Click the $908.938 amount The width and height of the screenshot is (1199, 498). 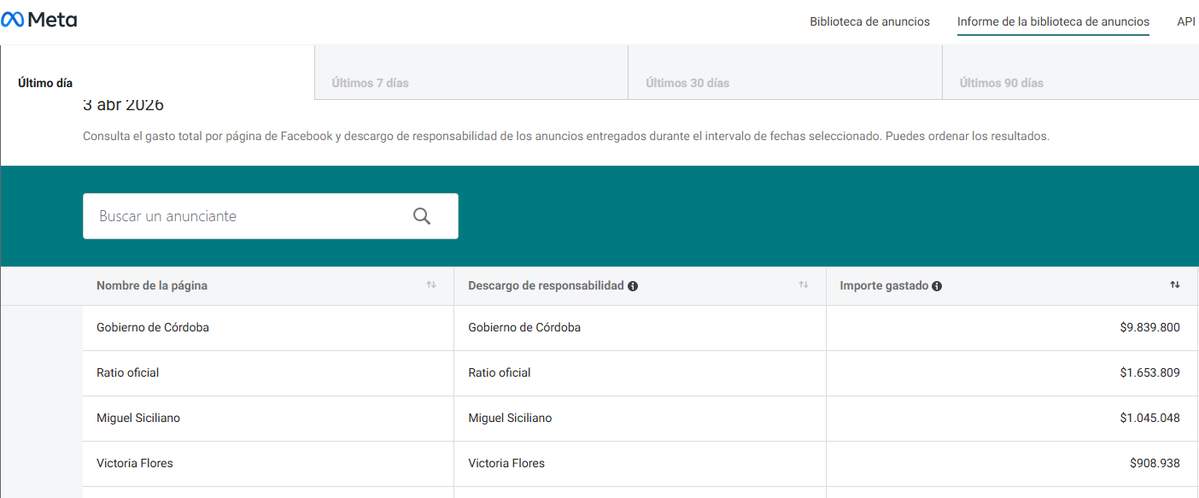1155,463
